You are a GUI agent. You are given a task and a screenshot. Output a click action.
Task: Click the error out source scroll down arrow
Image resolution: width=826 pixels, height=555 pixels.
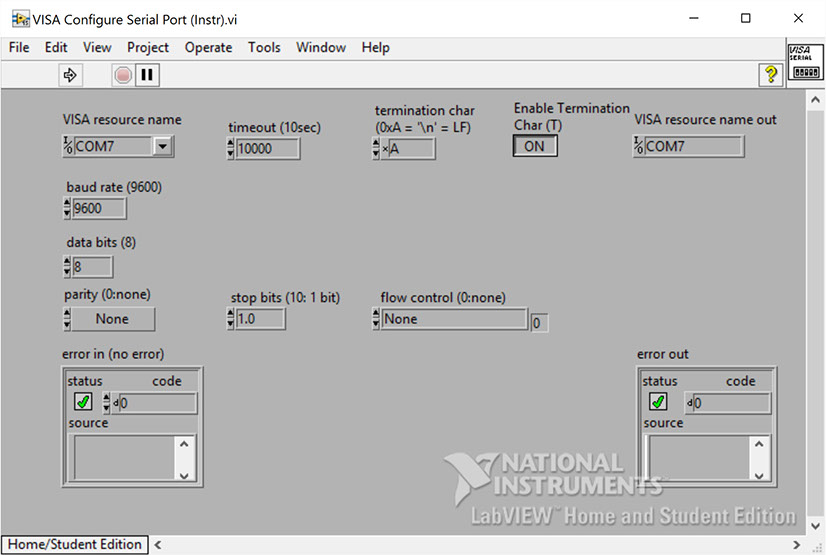(759, 474)
